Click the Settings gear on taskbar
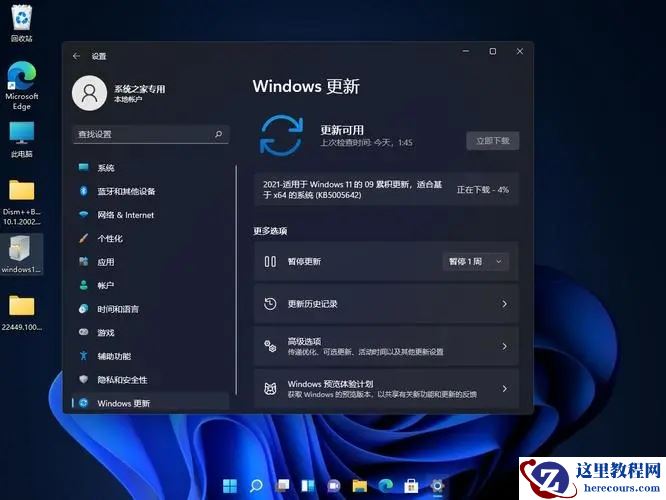 click(x=437, y=486)
